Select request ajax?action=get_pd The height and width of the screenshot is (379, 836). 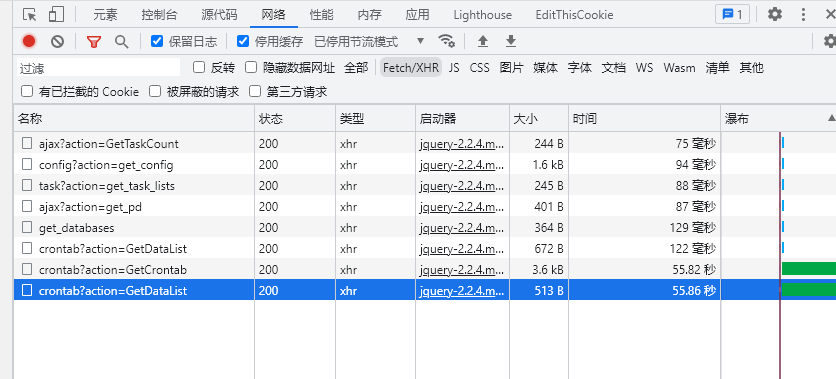tap(90, 207)
